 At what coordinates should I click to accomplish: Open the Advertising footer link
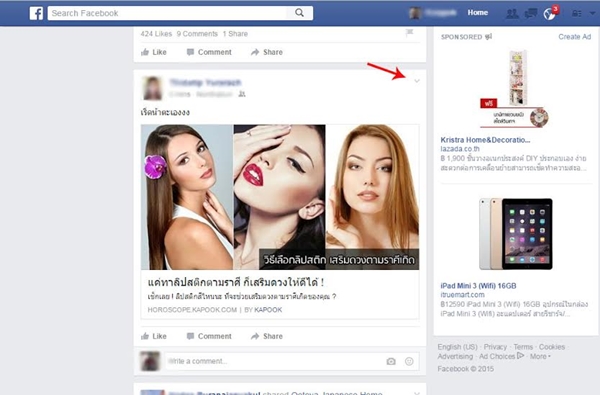(x=455, y=356)
